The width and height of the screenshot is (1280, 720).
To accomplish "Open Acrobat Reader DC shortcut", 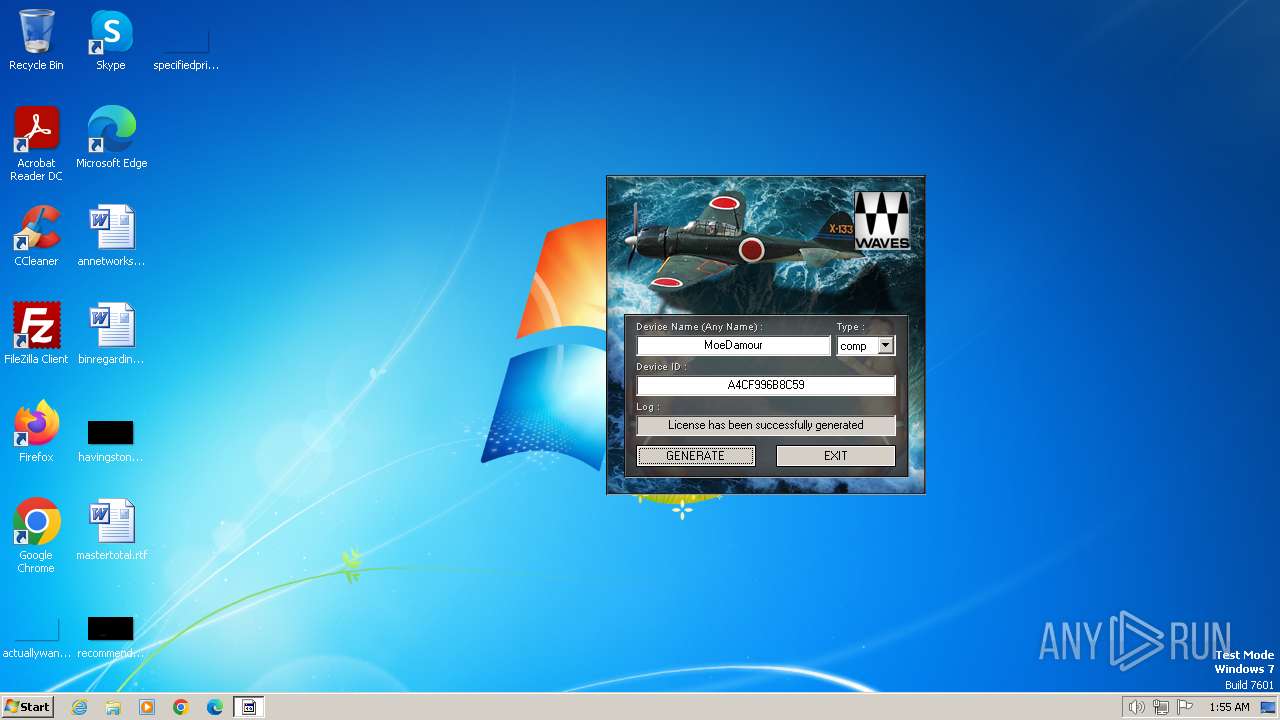I will (x=36, y=143).
